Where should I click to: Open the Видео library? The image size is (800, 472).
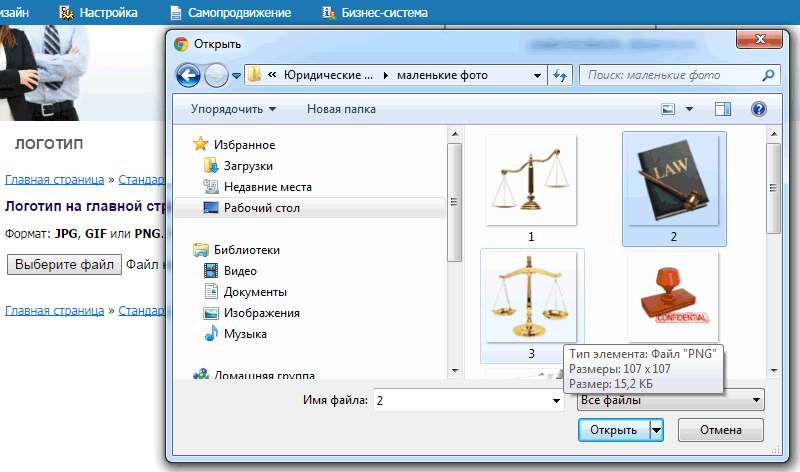coord(240,271)
